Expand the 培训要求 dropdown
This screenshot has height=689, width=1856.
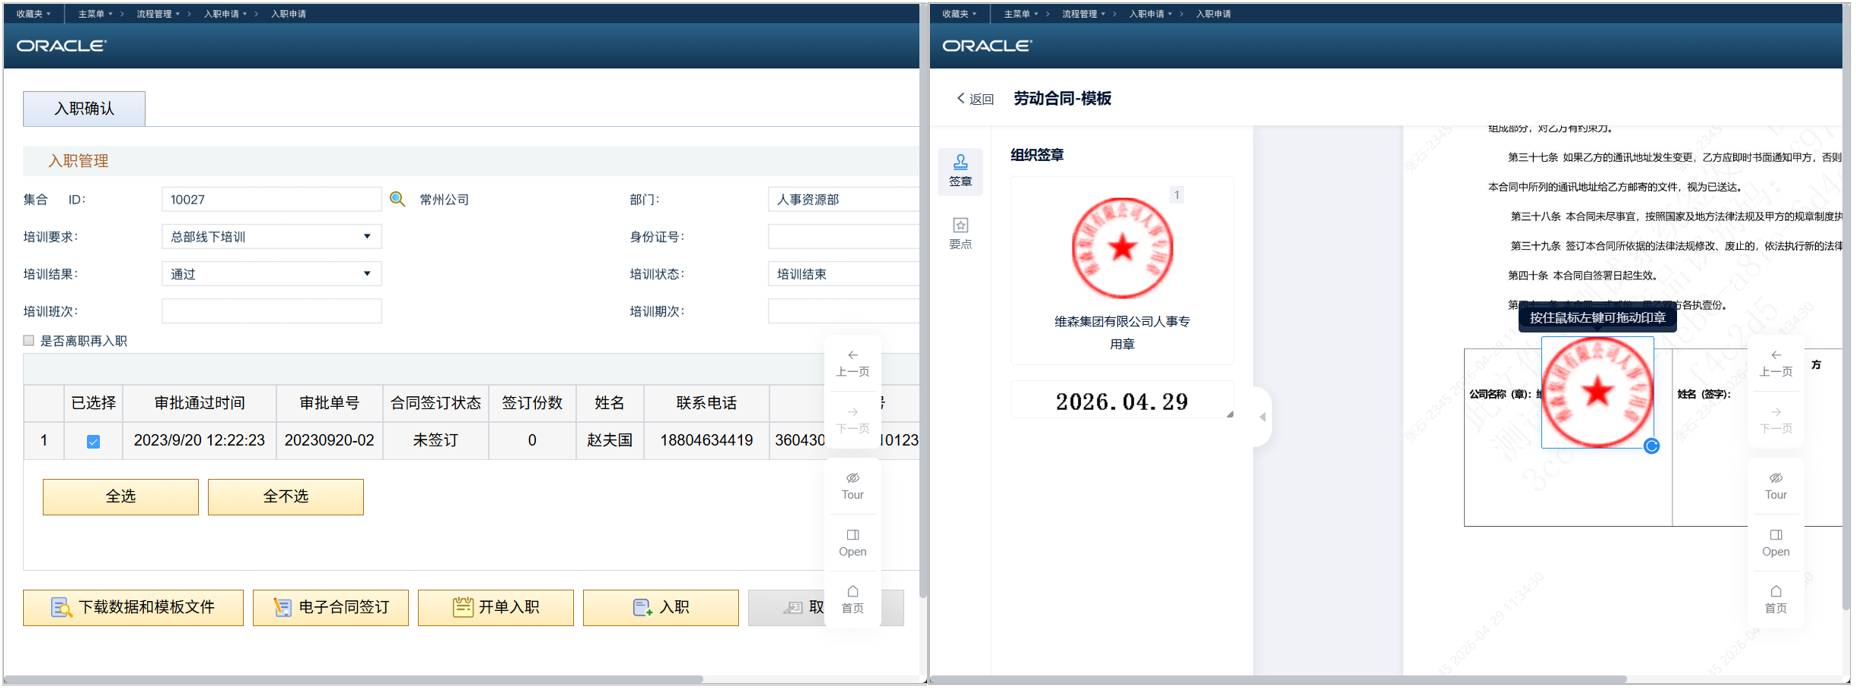367,237
